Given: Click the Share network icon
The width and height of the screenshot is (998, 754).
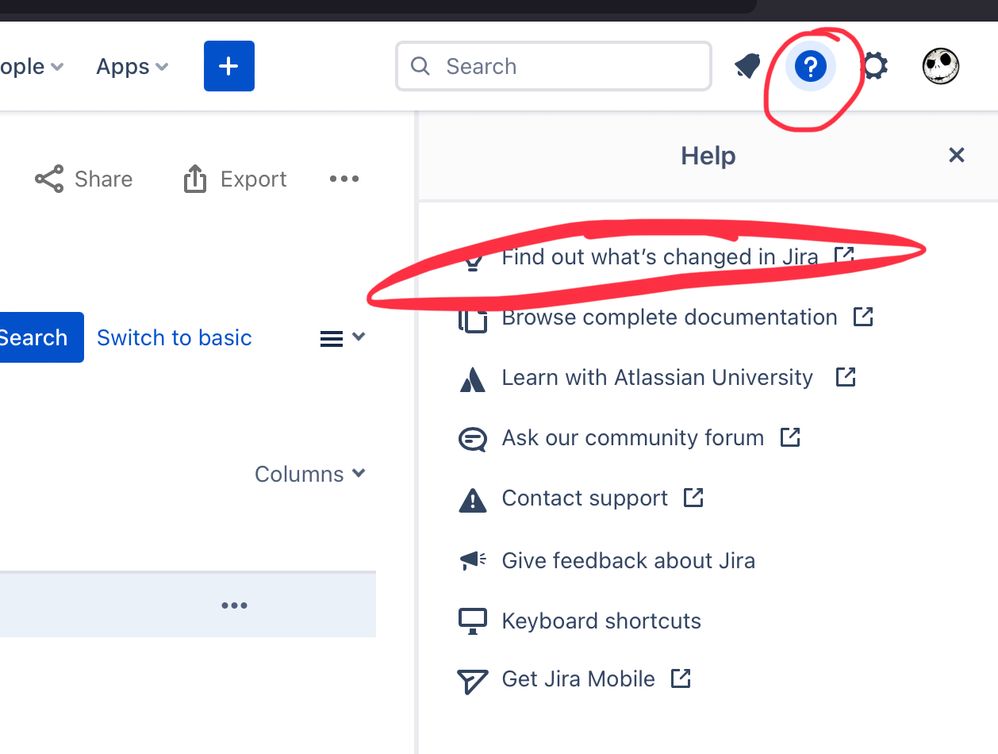Looking at the screenshot, I should tap(49, 179).
